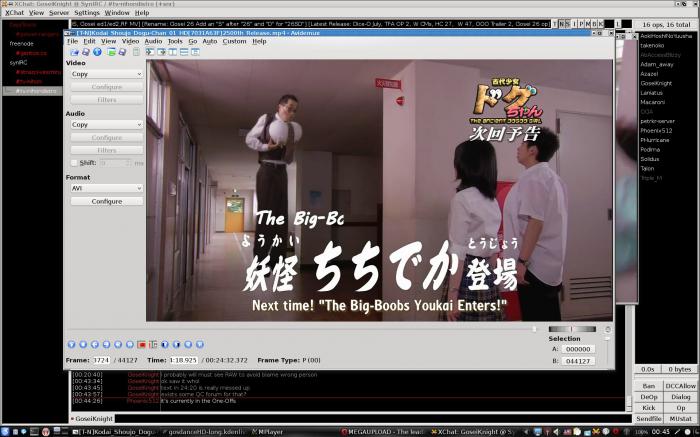The width and height of the screenshot is (700, 437).
Task: Click the Save project toolbar icon
Action: (122, 52)
